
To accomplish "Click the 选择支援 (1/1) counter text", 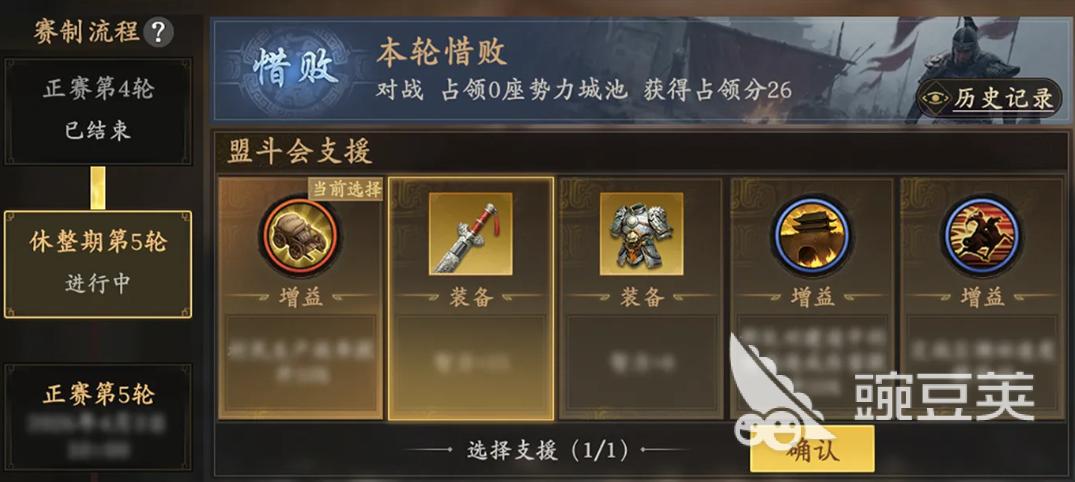I will click(547, 450).
